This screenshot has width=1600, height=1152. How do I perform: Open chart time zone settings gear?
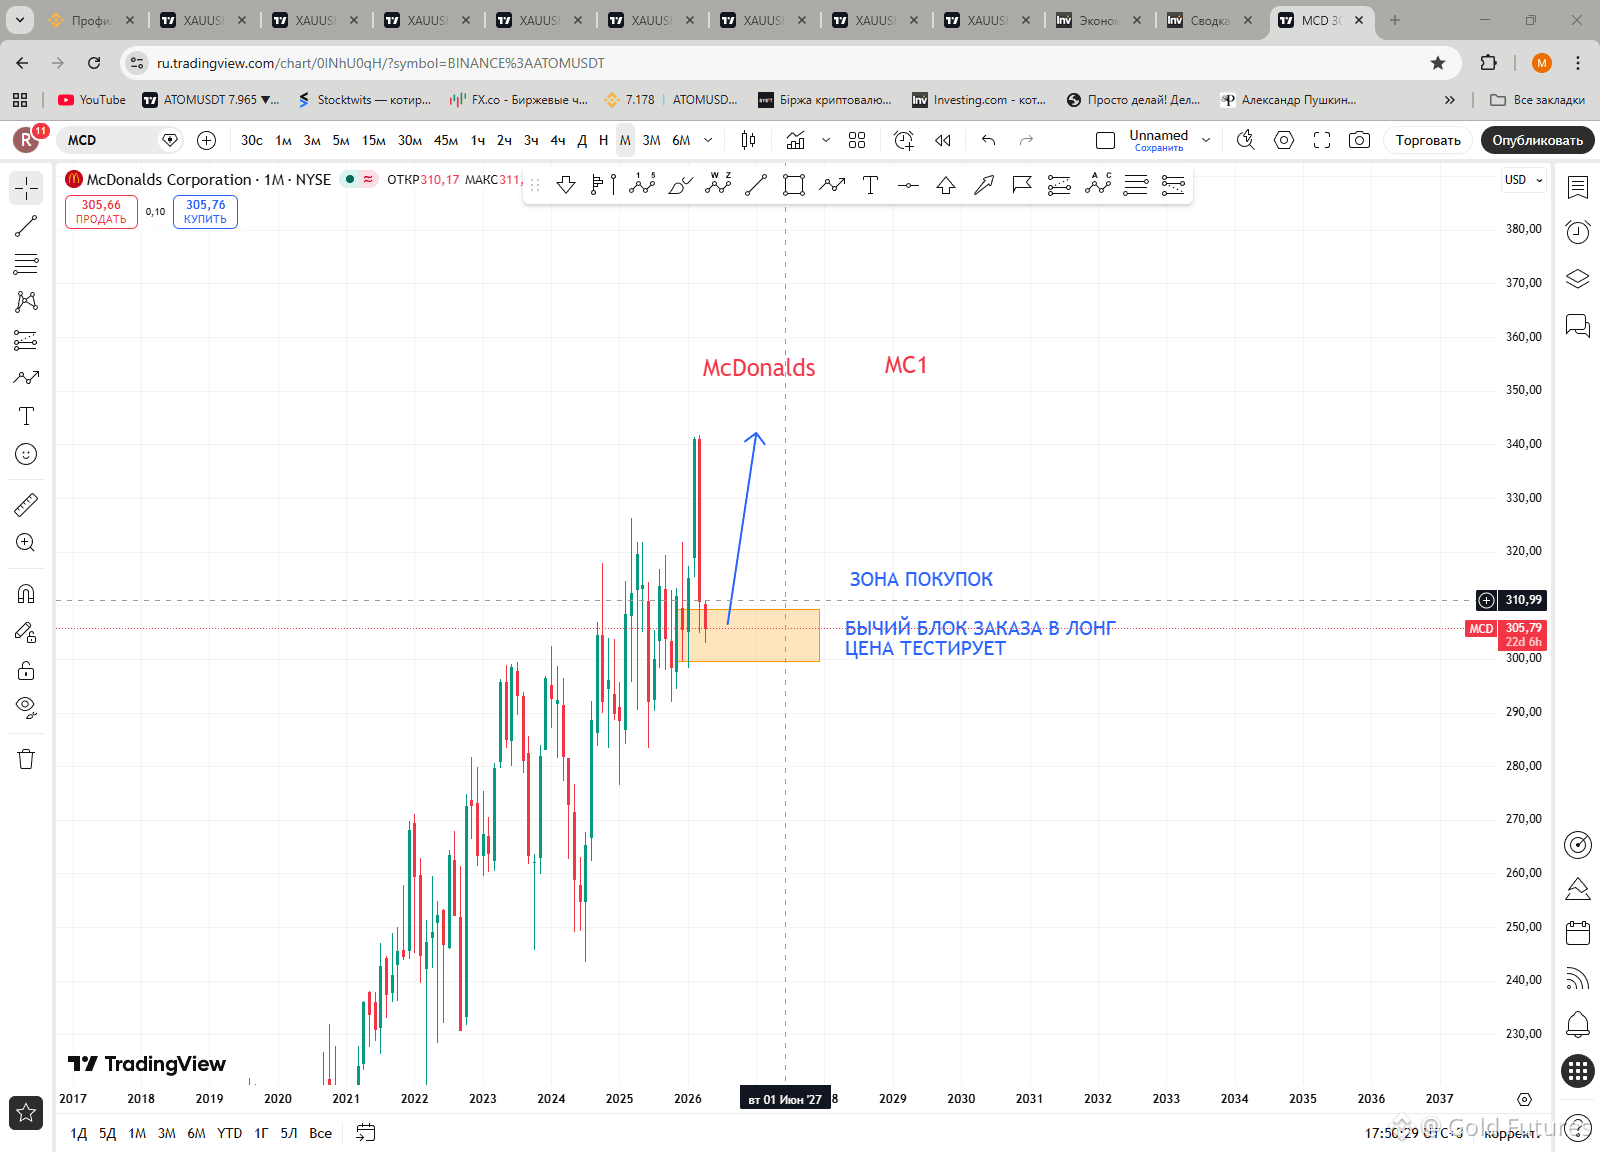coord(1524,1099)
